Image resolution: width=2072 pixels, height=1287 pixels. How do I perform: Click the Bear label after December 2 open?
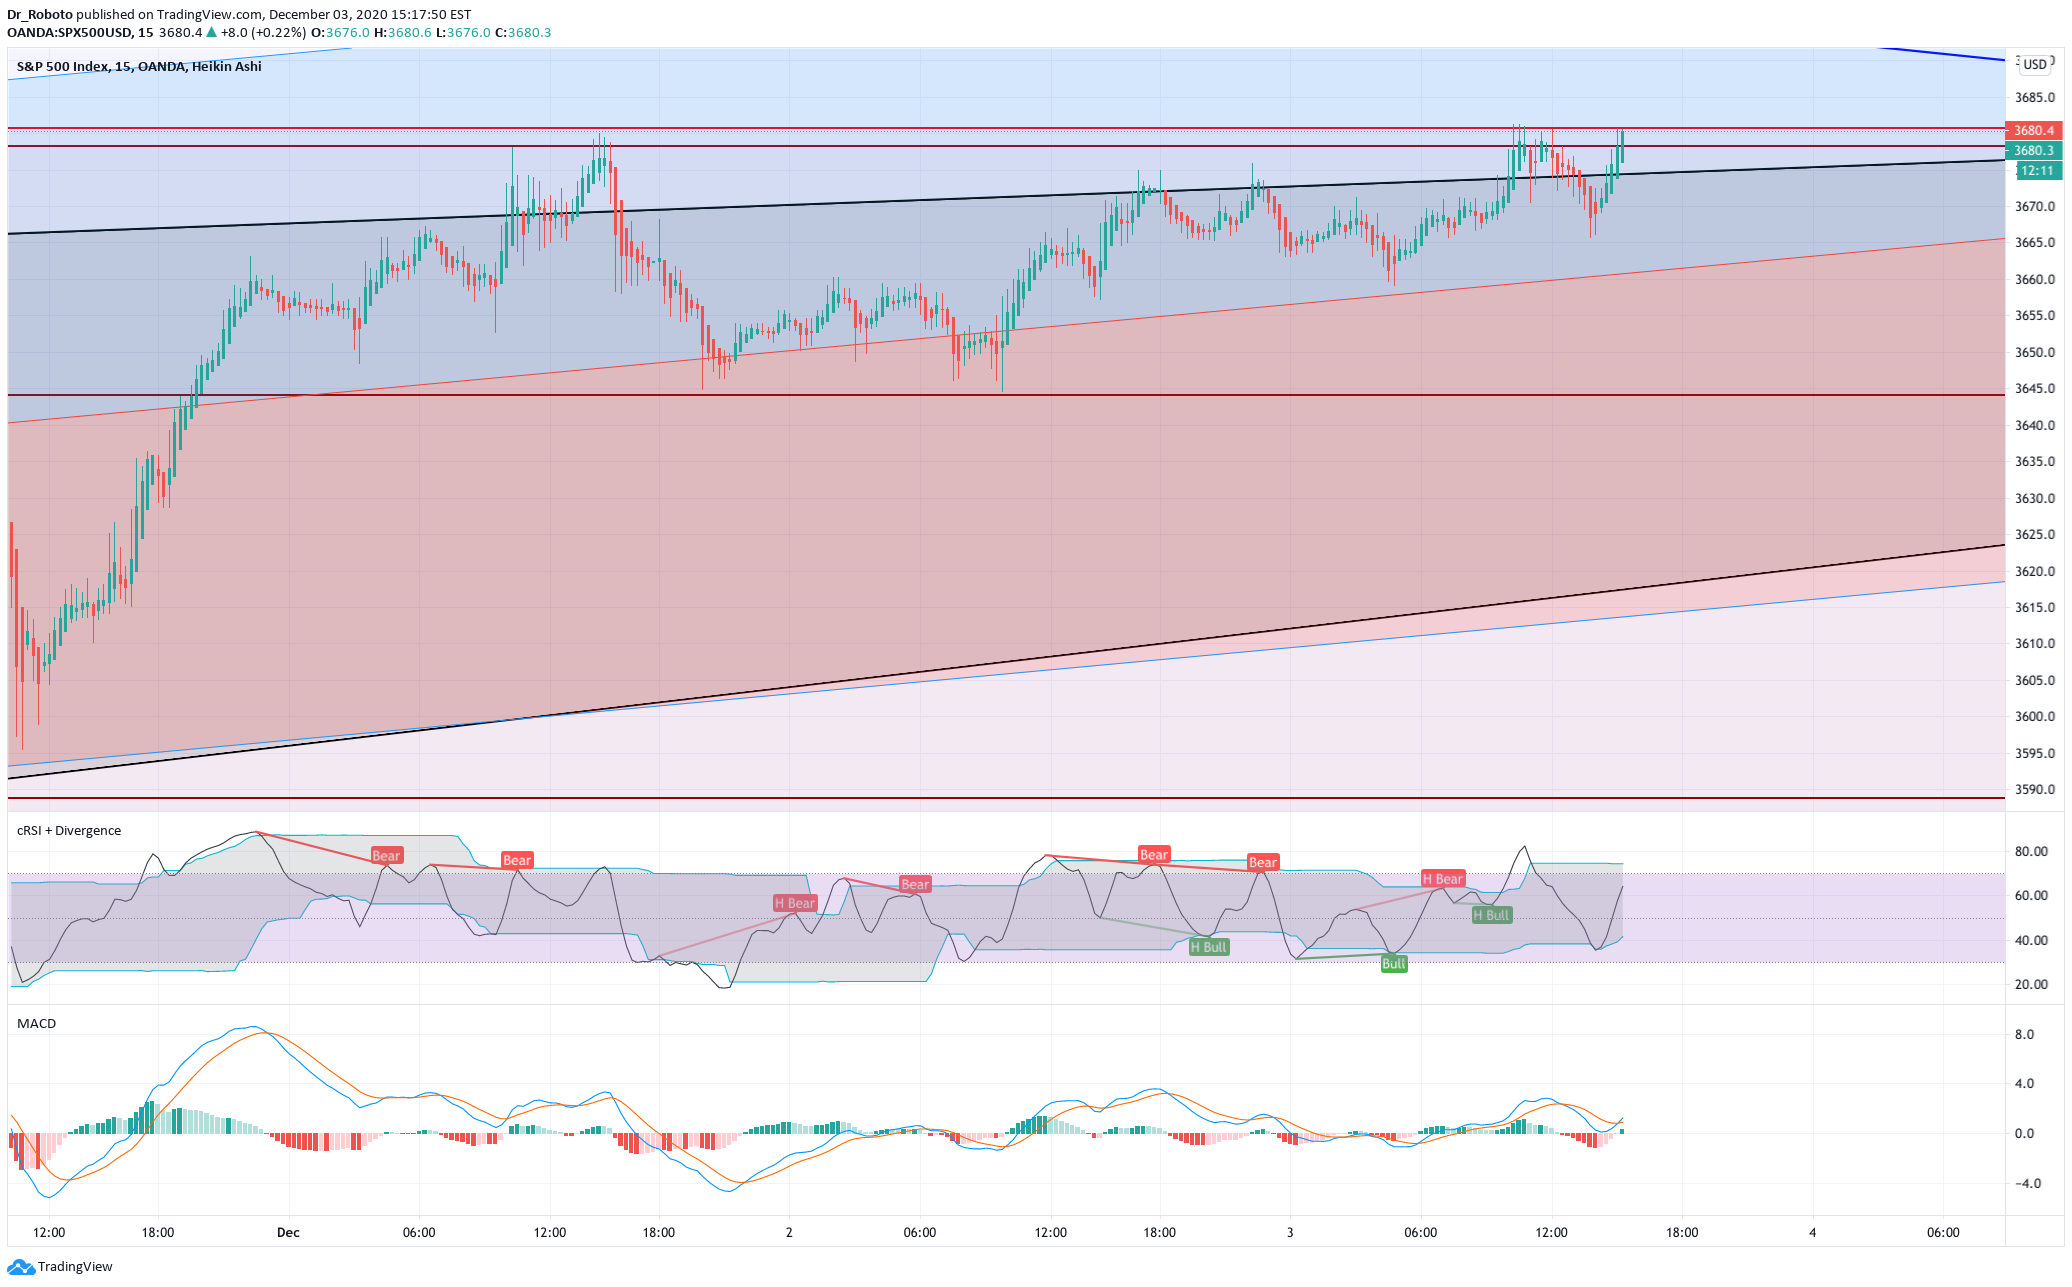coord(915,884)
